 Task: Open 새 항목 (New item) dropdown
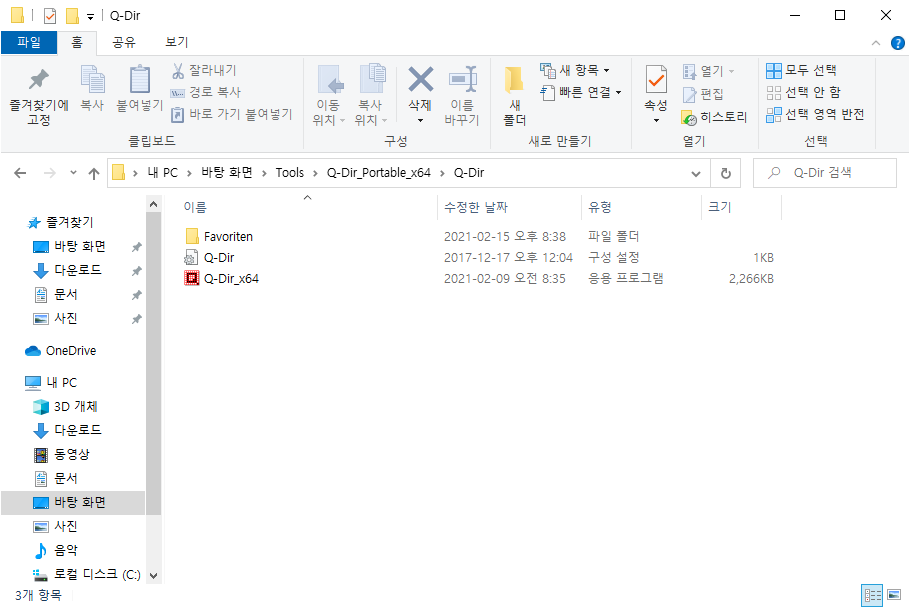tap(575, 70)
